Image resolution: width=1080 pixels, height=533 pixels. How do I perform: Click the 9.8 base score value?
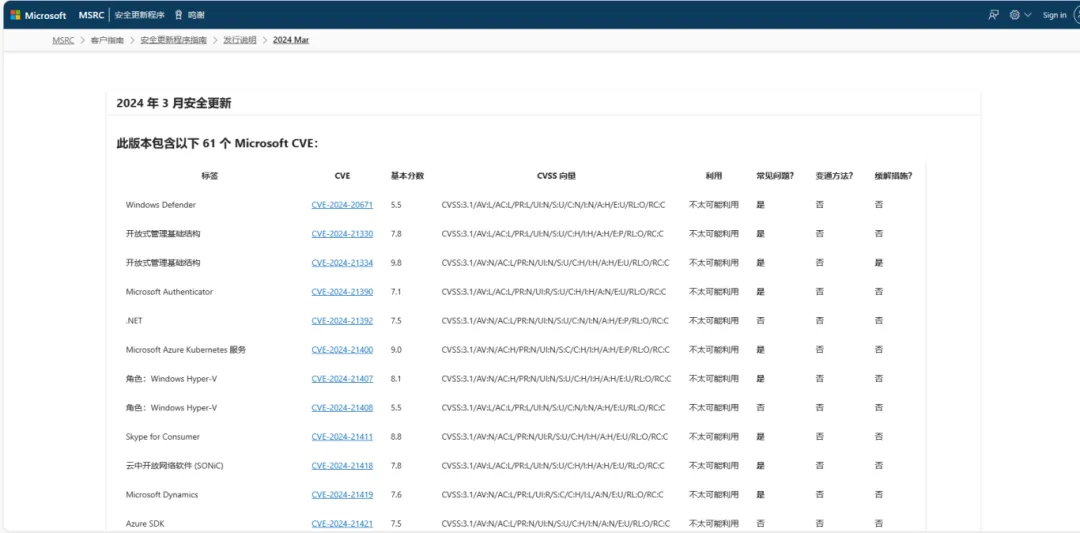[x=396, y=262]
